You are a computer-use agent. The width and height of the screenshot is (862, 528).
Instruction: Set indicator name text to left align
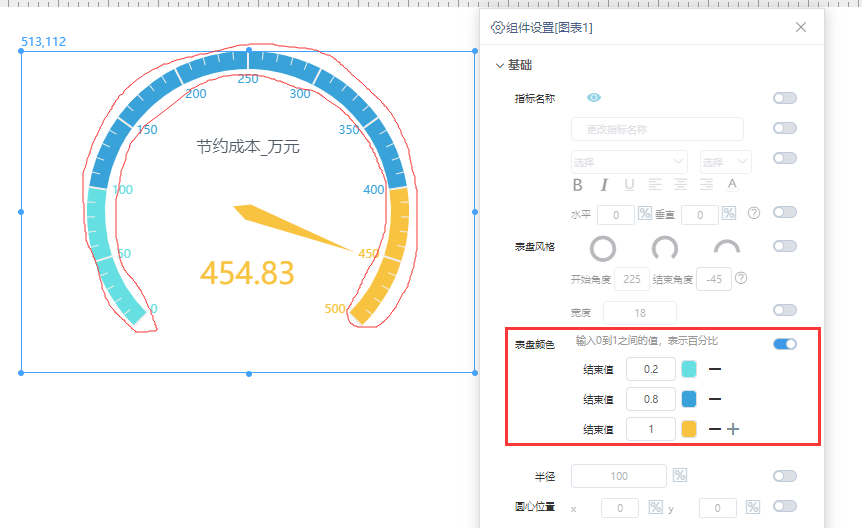[x=655, y=184]
